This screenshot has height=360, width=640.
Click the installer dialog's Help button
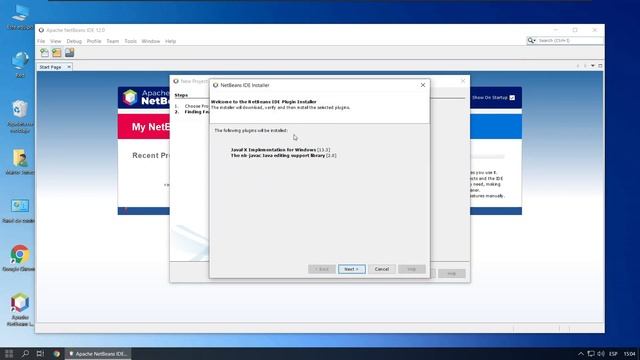411,269
